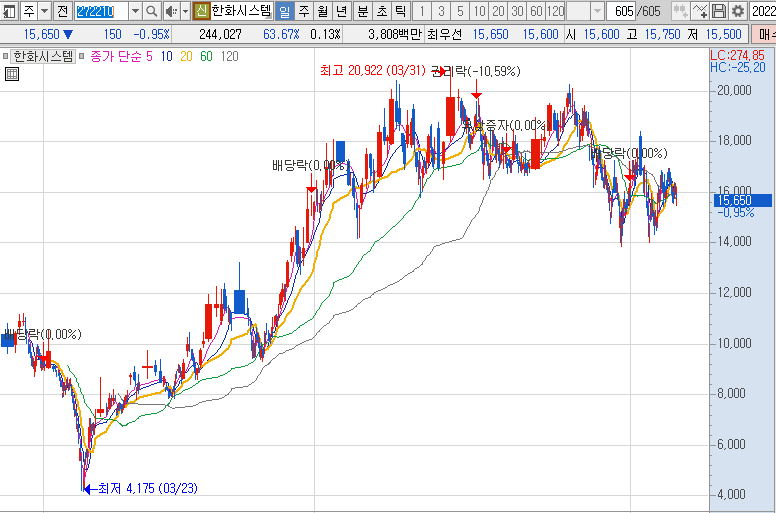
Task: Click the change value 150
Action: pos(112,34)
